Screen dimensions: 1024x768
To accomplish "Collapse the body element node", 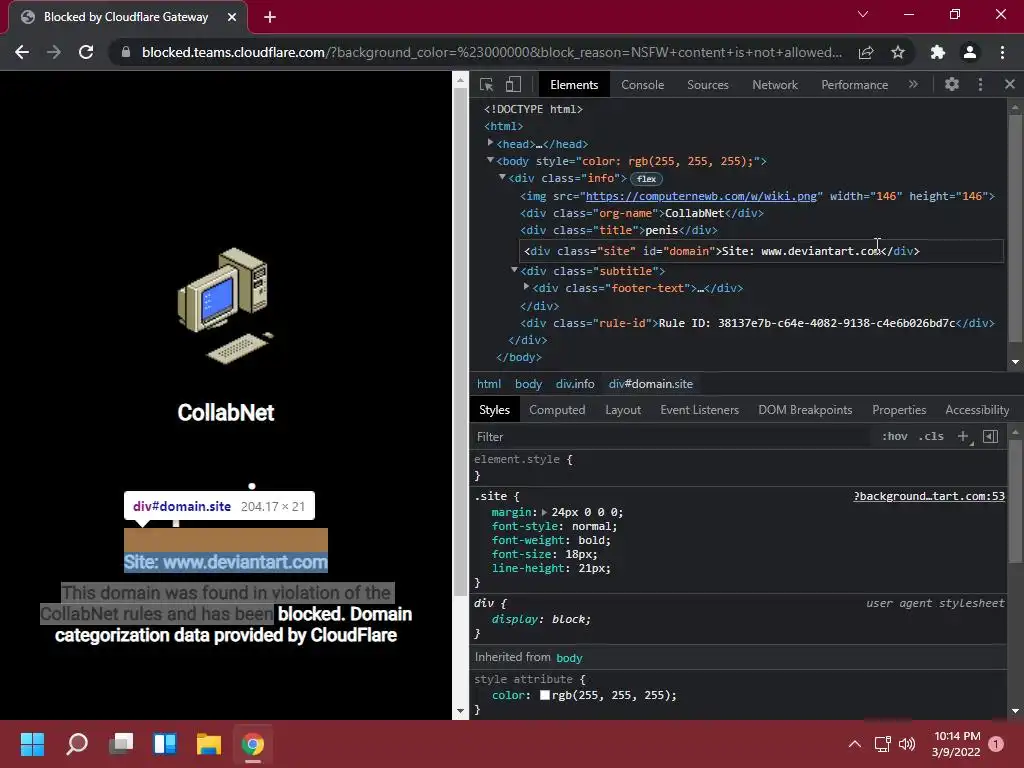I will (490, 160).
